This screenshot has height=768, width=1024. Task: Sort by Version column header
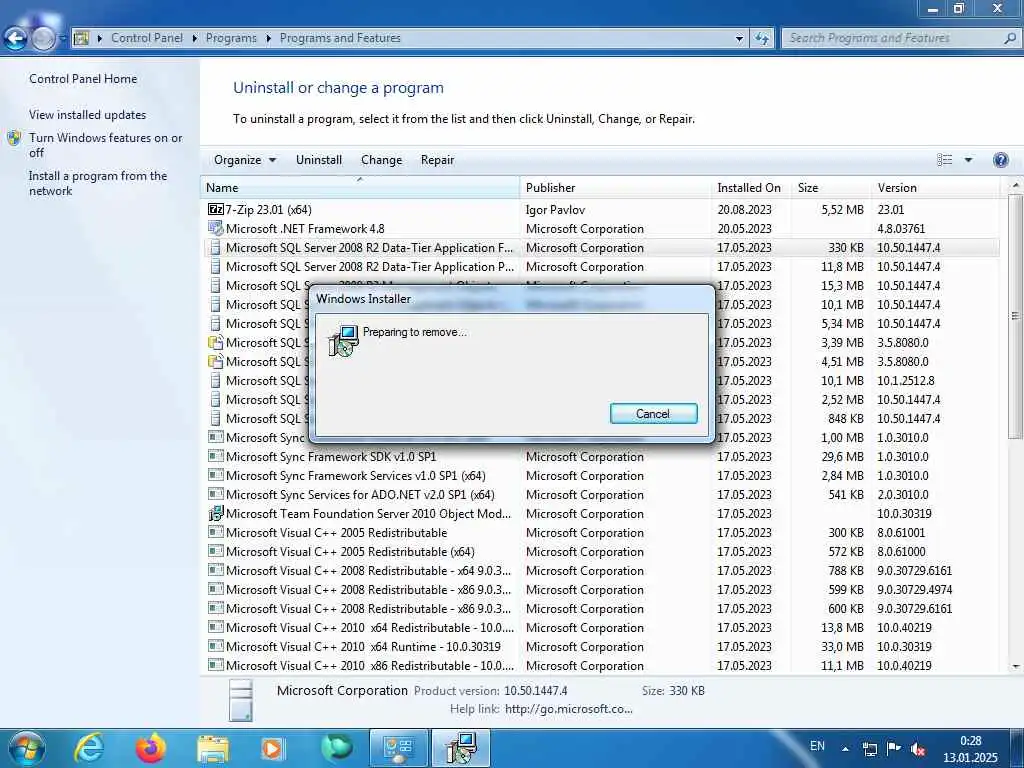(936, 187)
